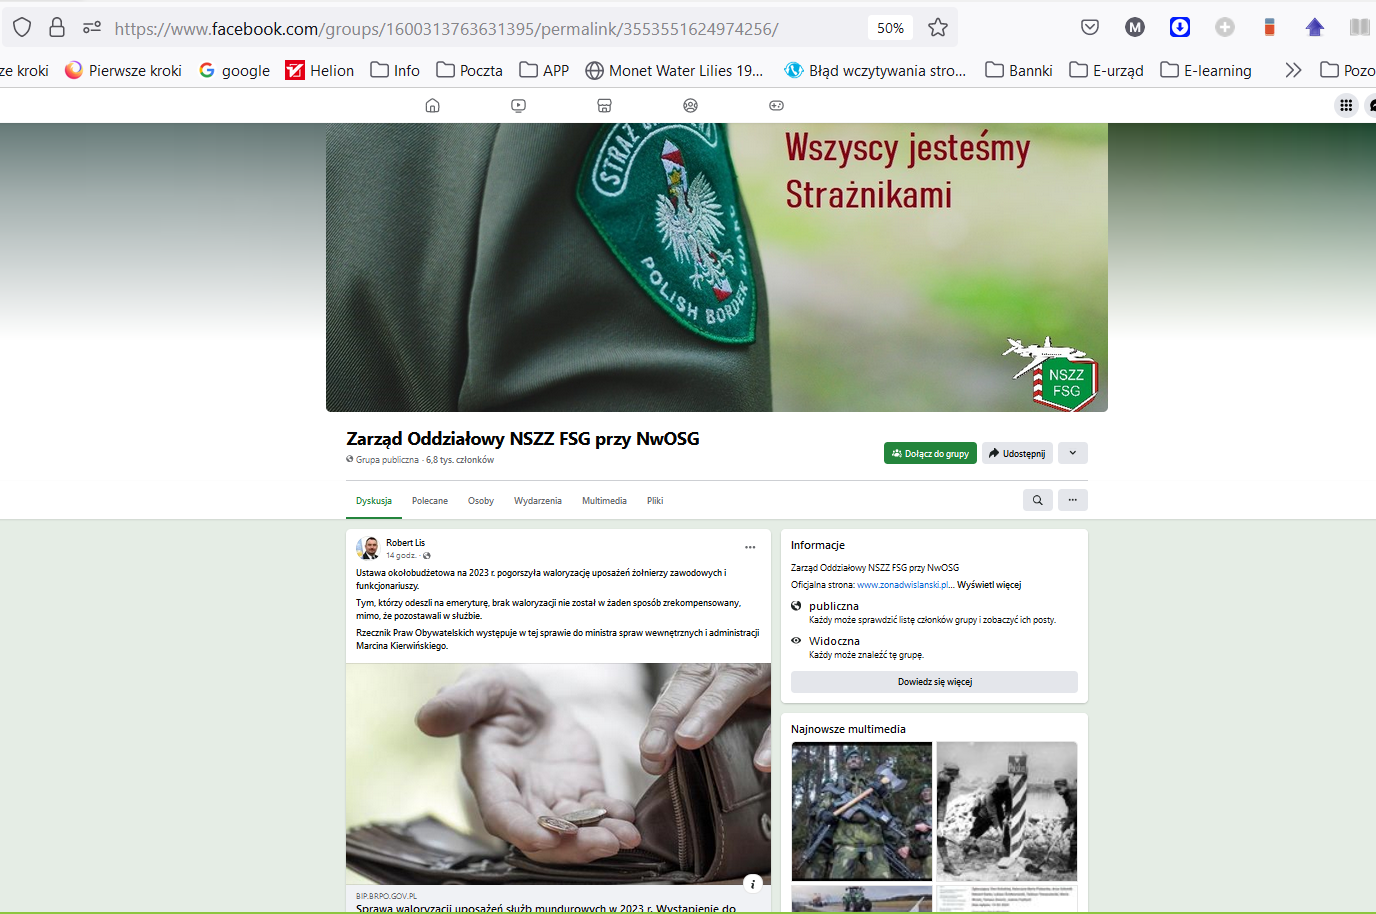Screen dimensions: 1376x914
Task: Open the Facebook Marketplace icon
Action: 604,106
